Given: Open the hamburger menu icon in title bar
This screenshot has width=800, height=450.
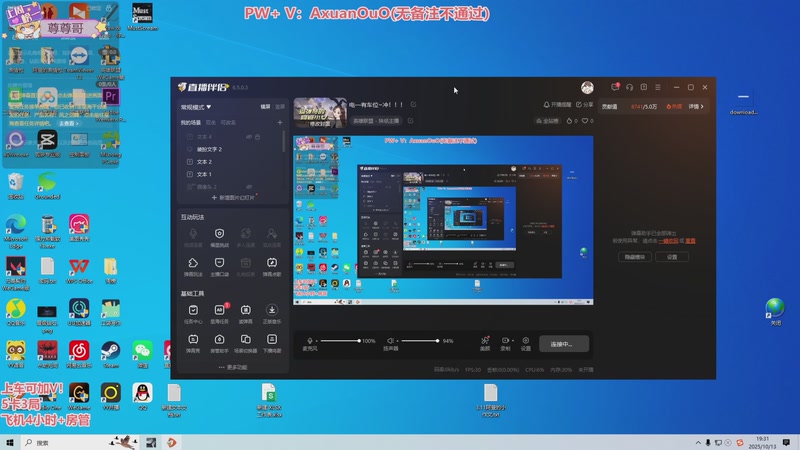Looking at the screenshot, I should tap(658, 87).
